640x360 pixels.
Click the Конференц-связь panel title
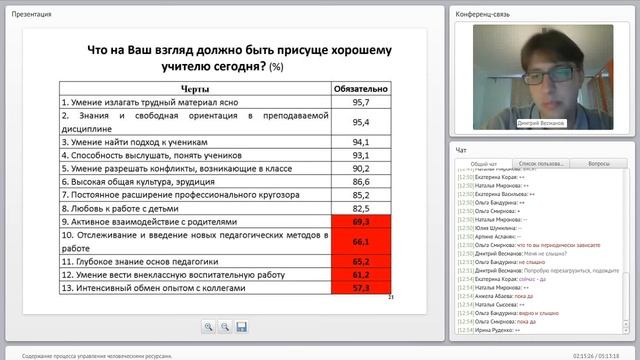point(482,14)
